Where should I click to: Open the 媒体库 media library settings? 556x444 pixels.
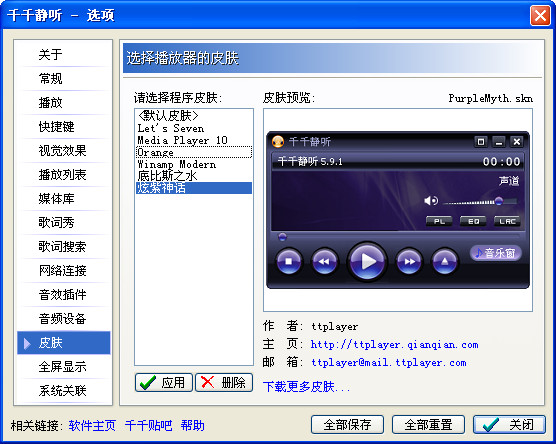[64, 199]
